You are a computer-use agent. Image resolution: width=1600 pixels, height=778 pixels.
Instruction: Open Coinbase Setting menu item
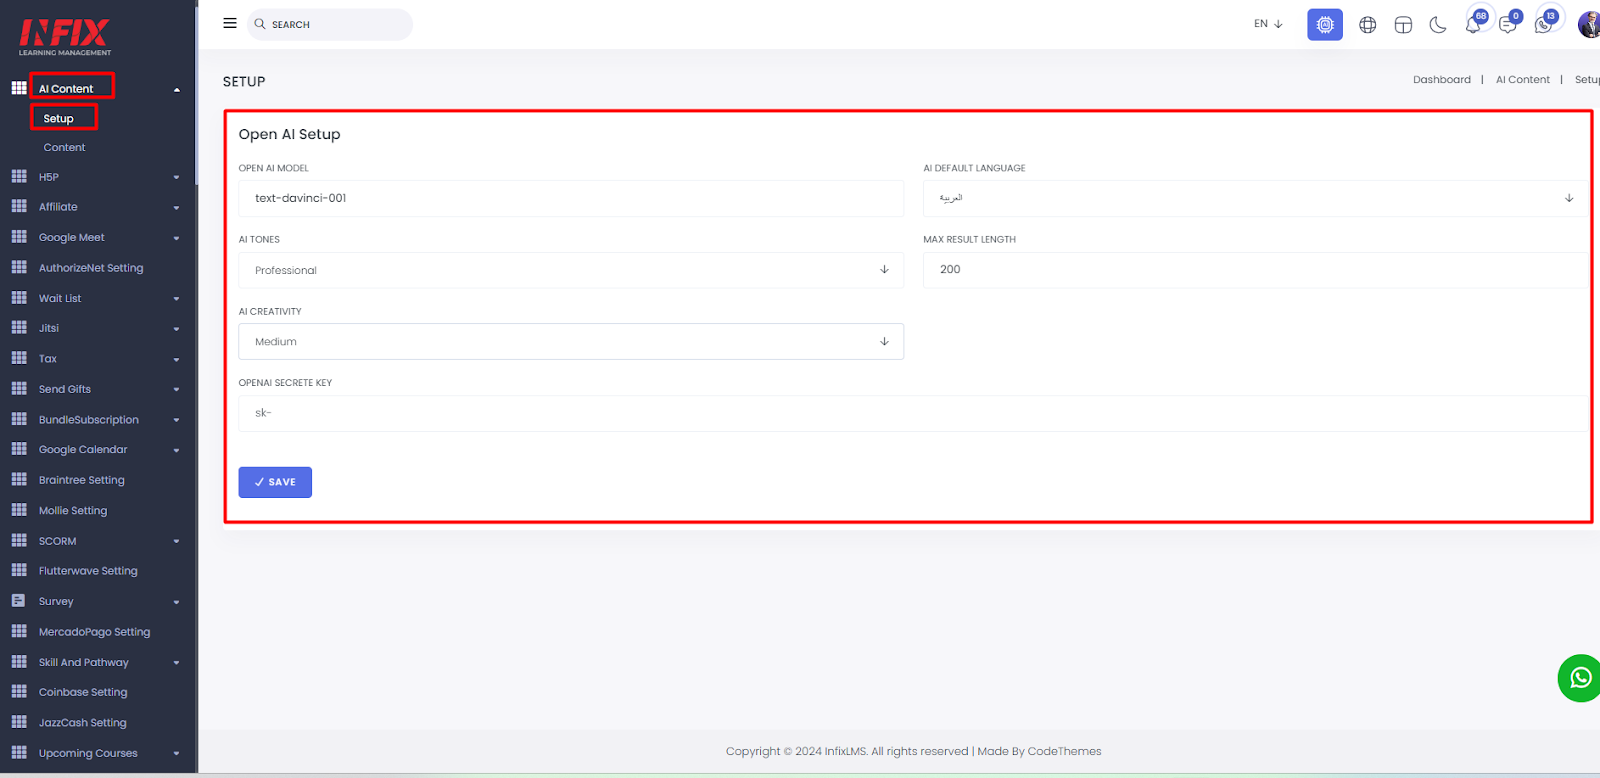point(83,692)
